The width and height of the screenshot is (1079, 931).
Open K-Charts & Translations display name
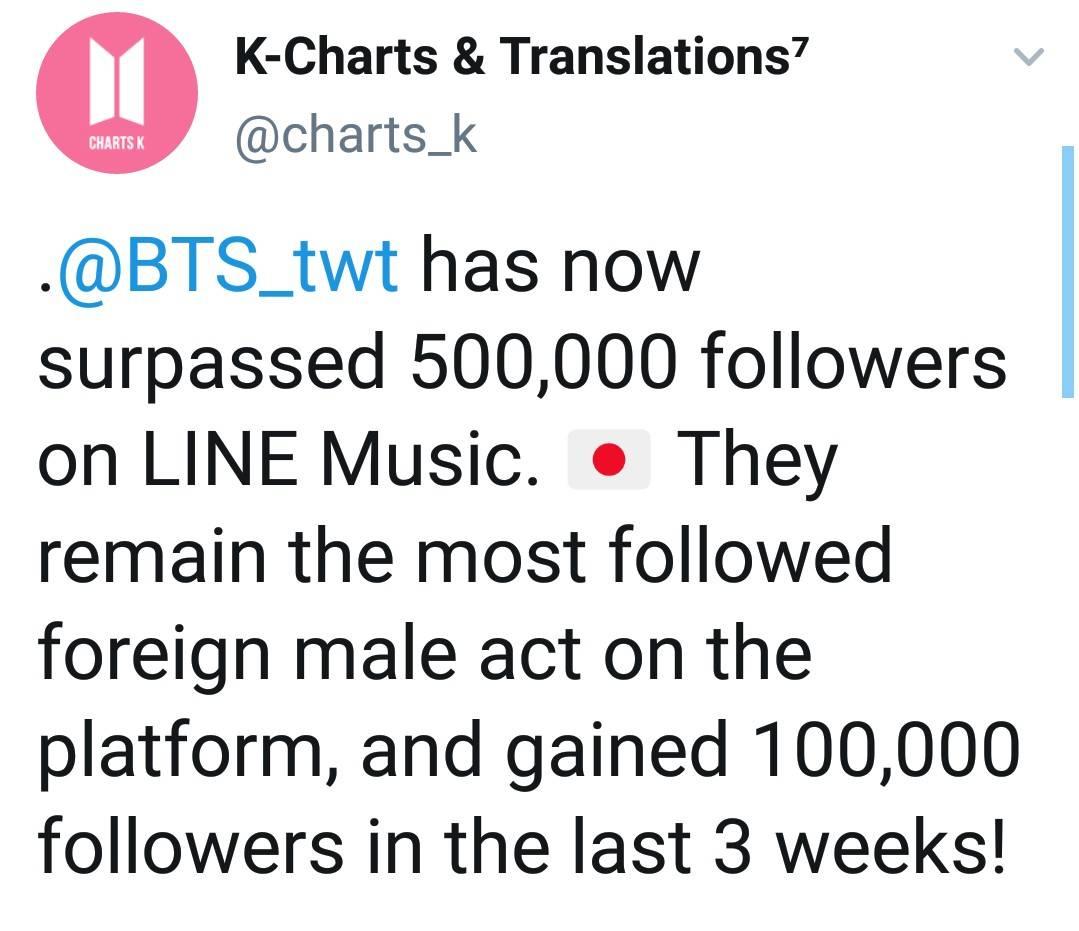tap(511, 56)
